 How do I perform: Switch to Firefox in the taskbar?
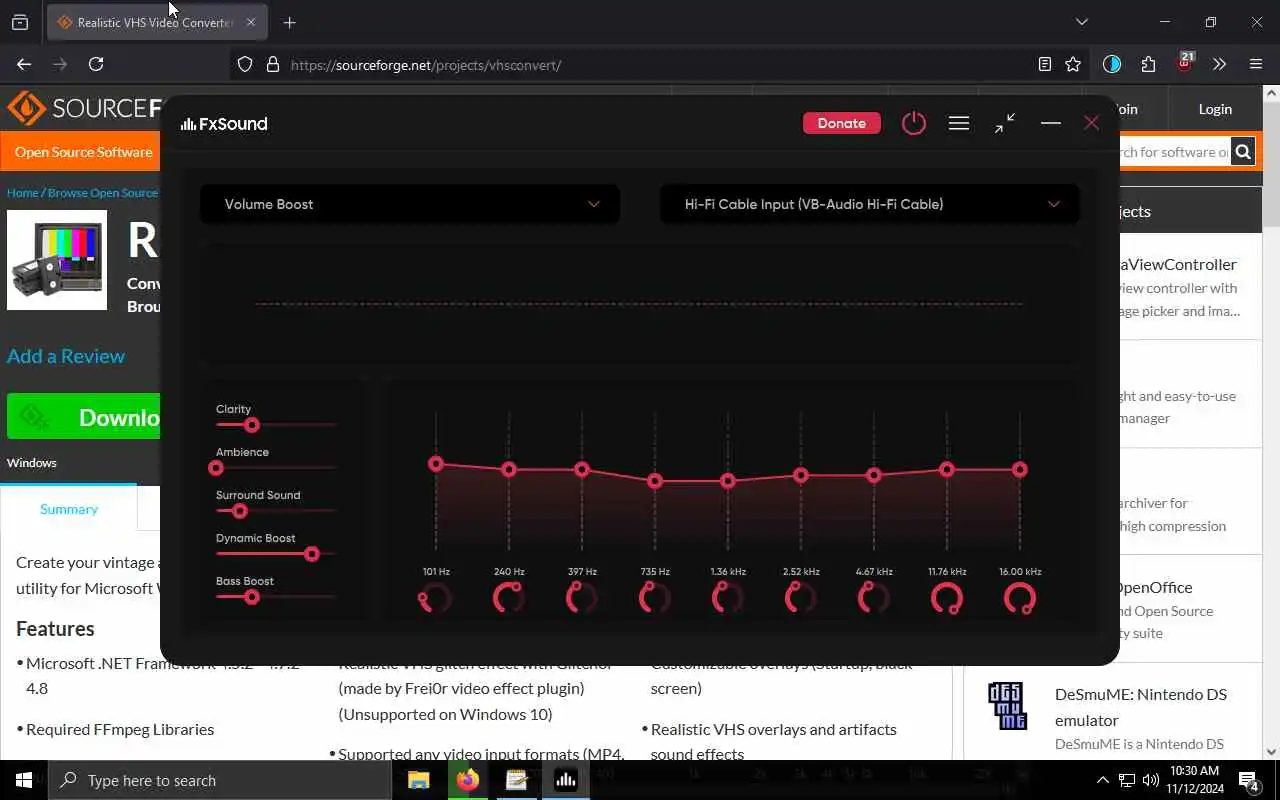click(467, 780)
